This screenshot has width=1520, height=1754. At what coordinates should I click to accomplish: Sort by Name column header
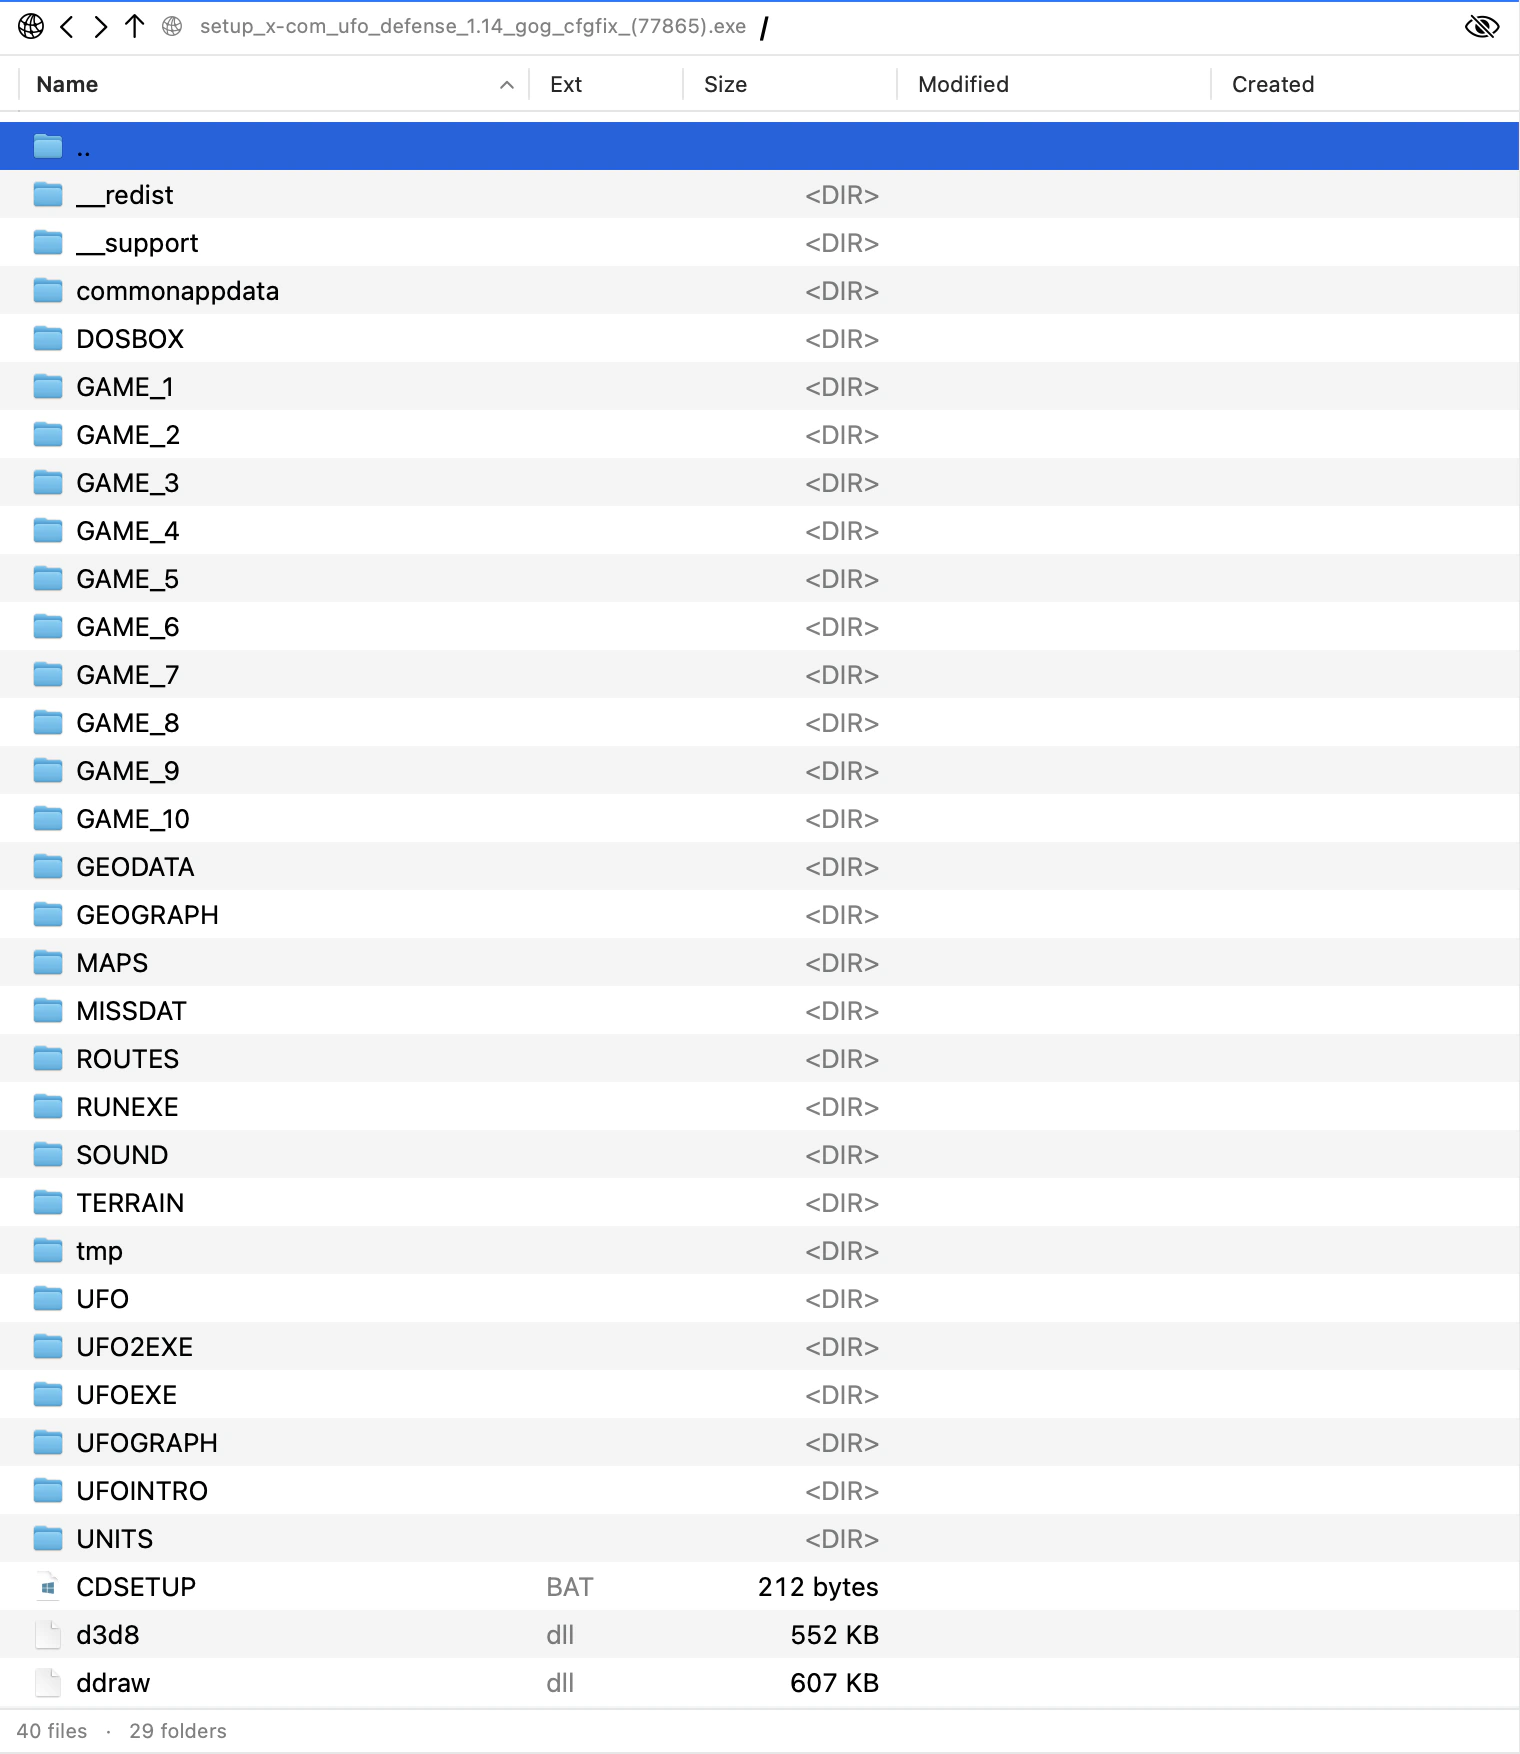[x=67, y=84]
